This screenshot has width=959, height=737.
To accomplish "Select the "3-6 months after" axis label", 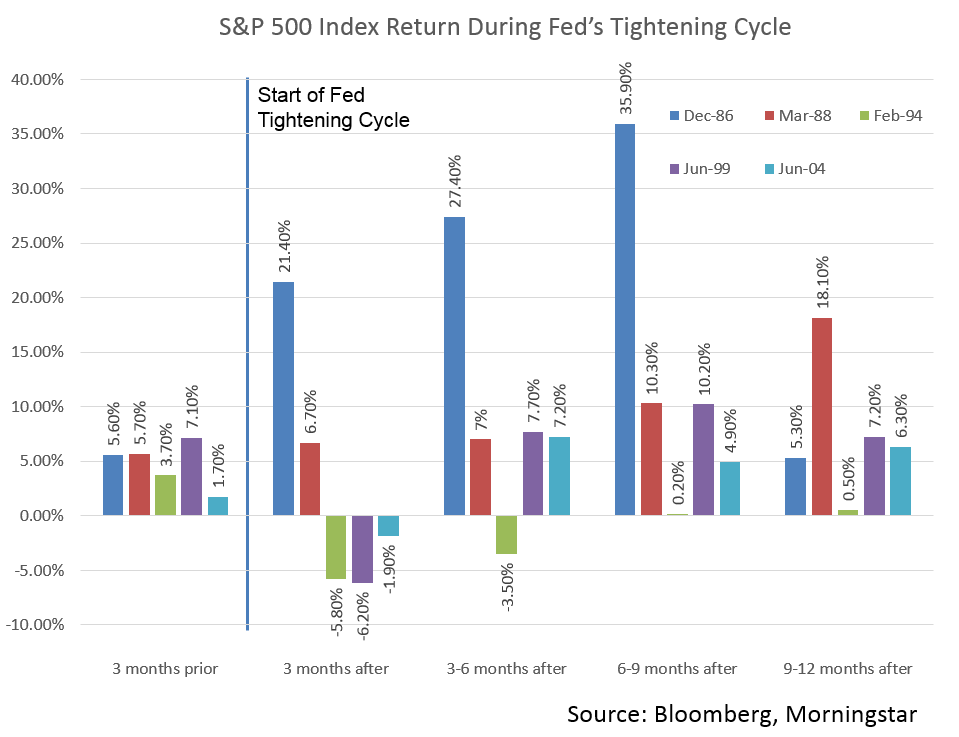I will (505, 668).
